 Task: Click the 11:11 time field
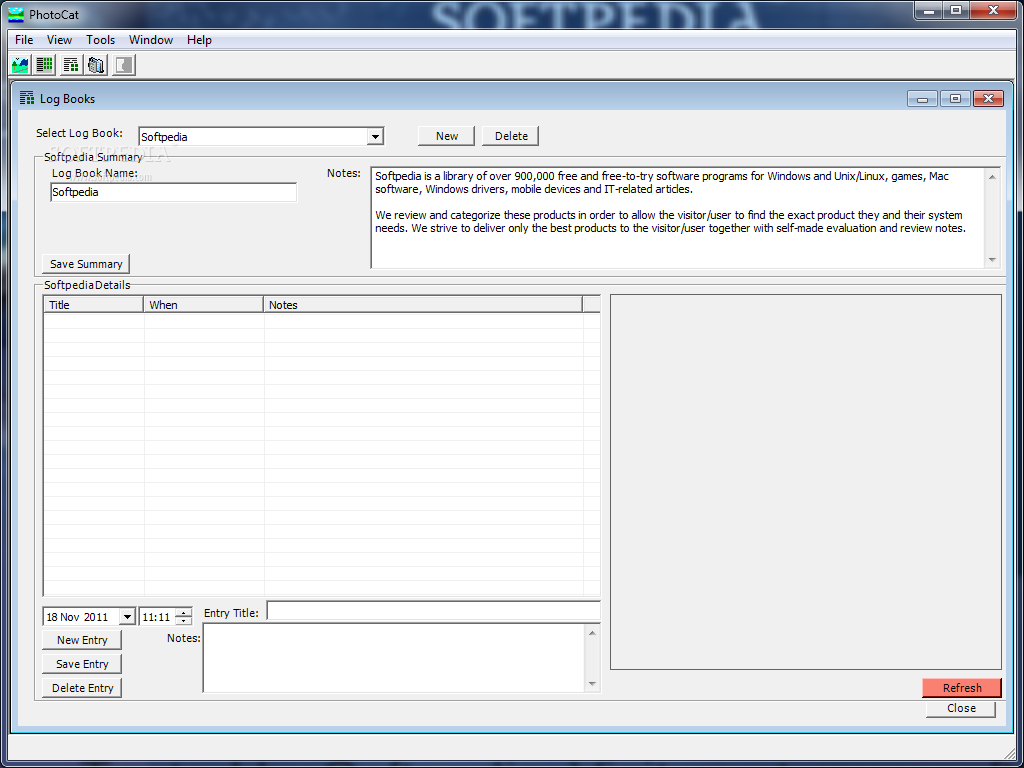point(157,616)
